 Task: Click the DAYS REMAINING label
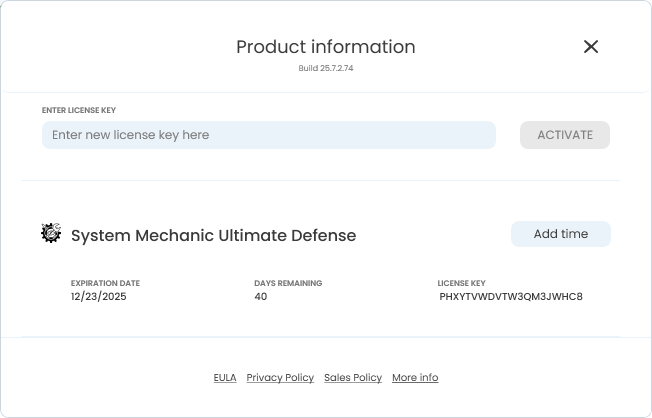(x=288, y=283)
